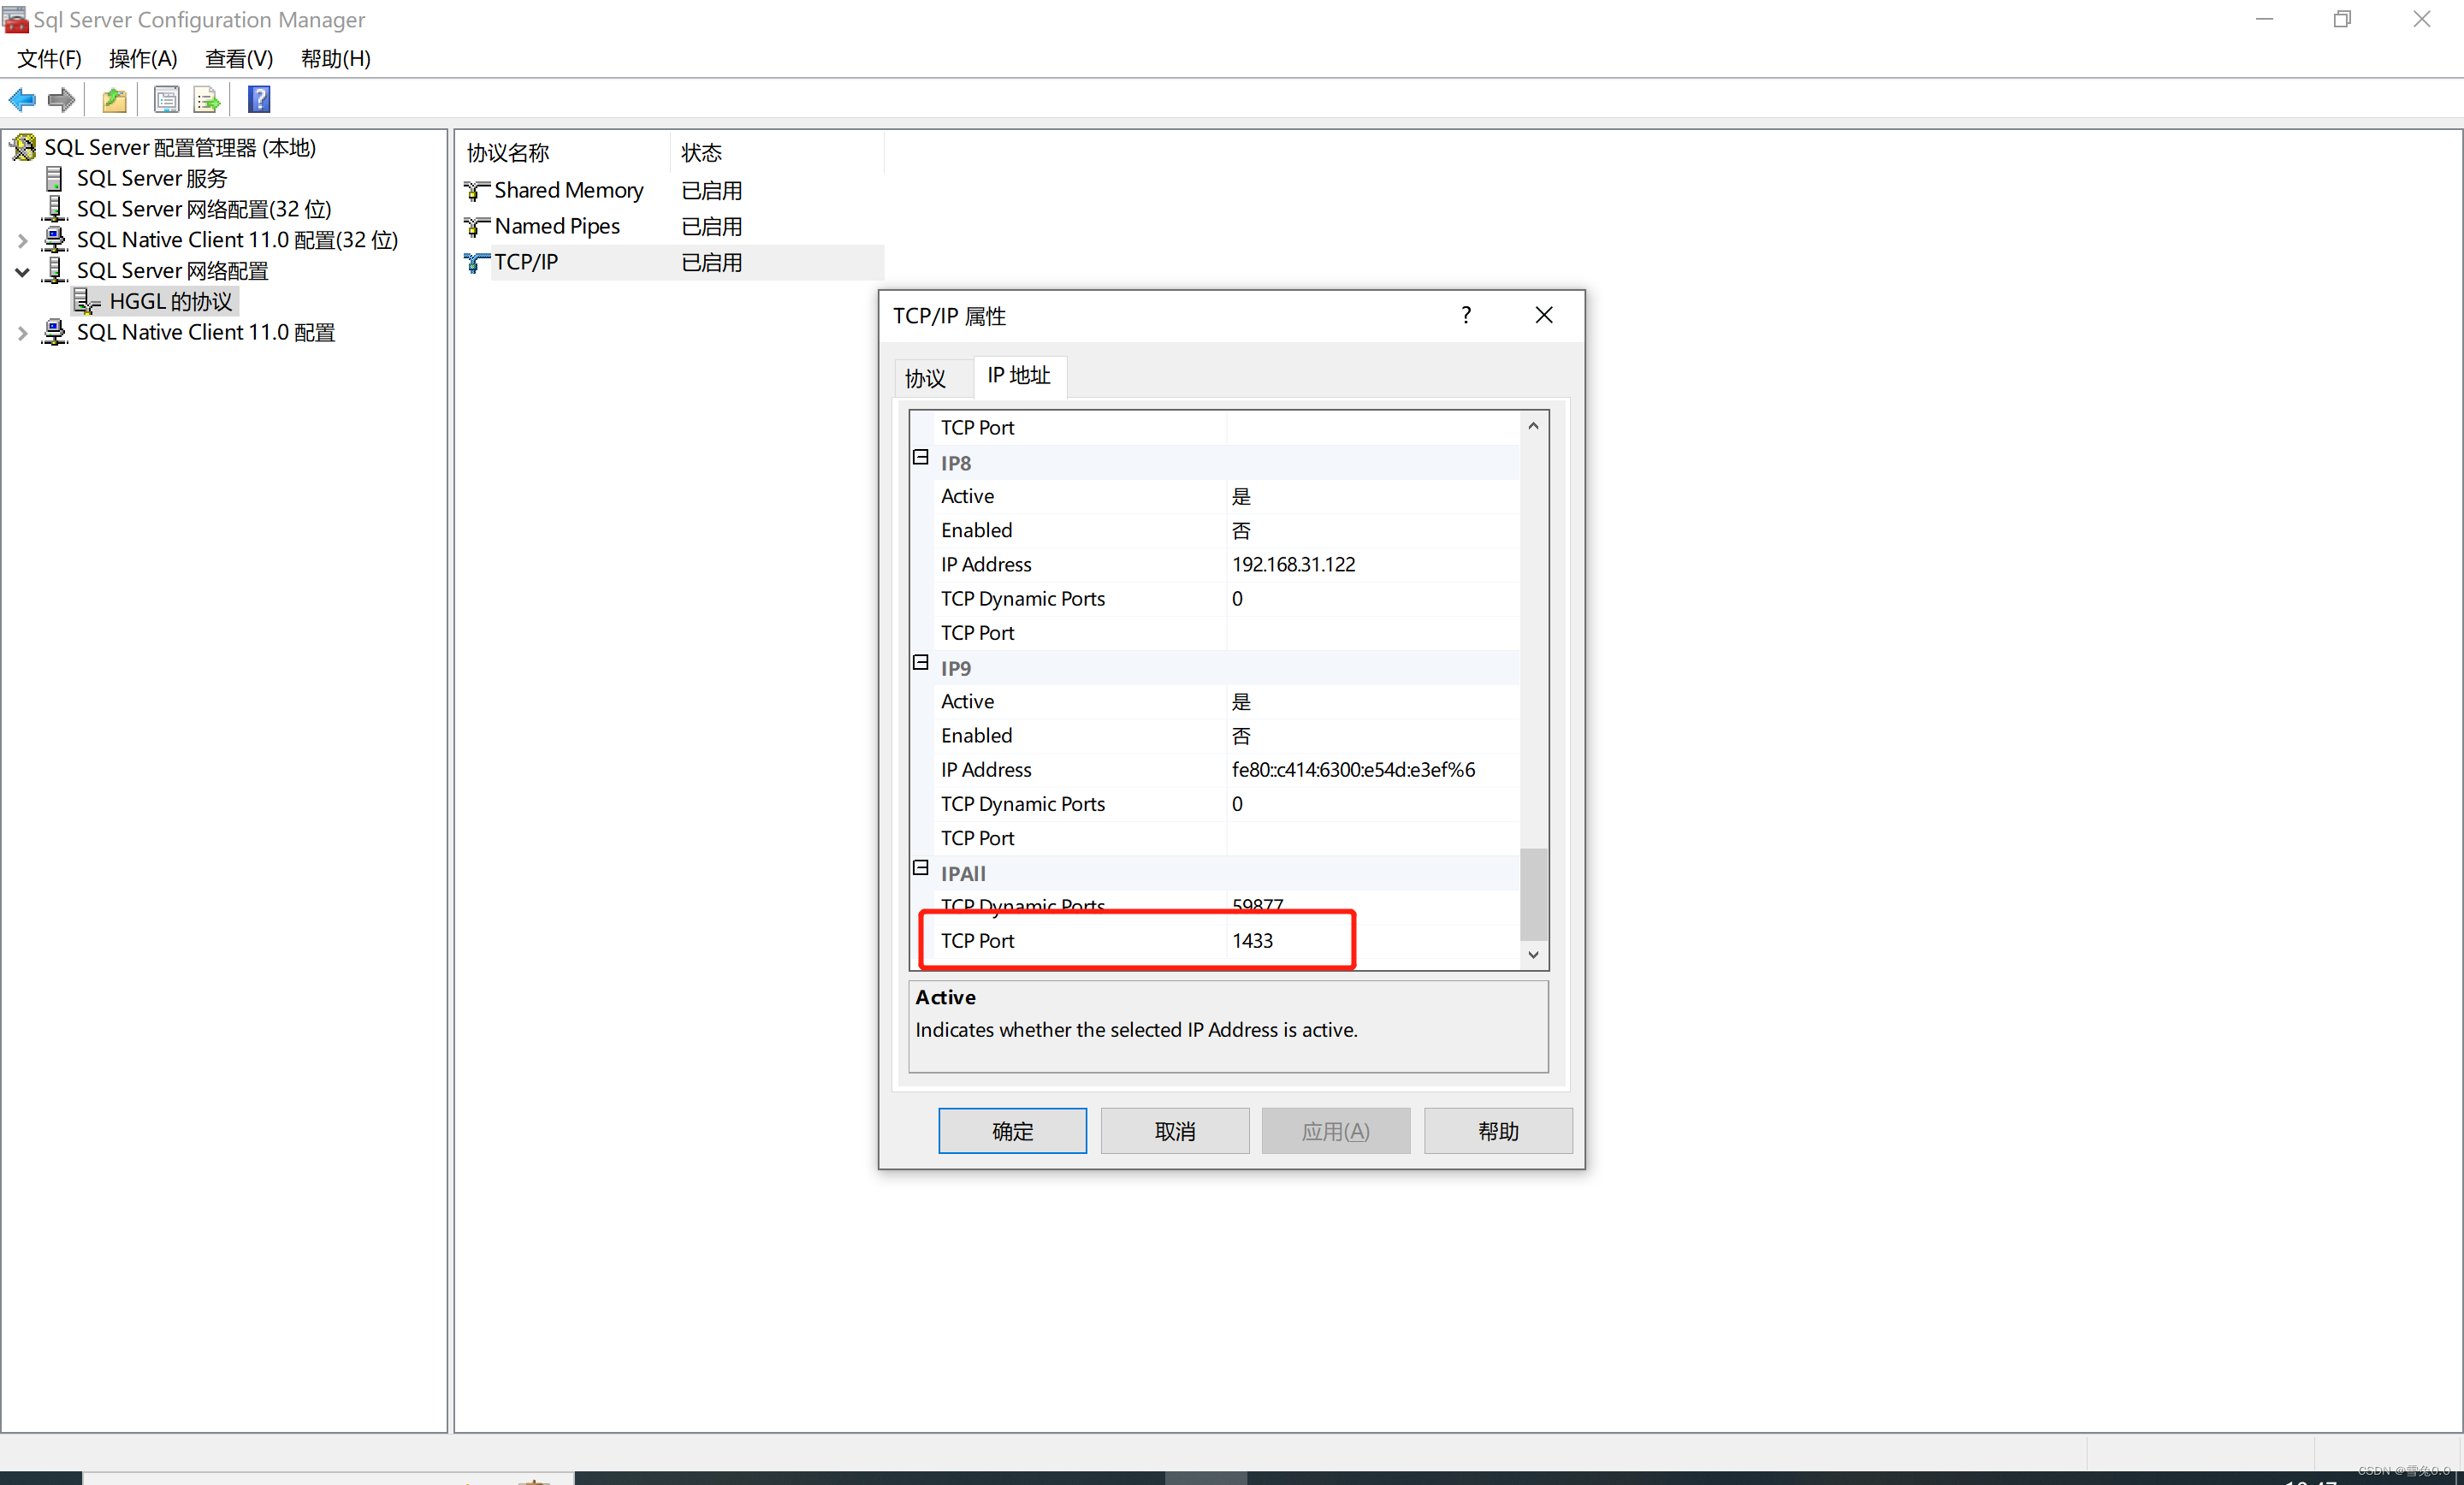Screen dimensions: 2464x1485
Task: Click the Back arrow toolbar icon
Action: 22,99
